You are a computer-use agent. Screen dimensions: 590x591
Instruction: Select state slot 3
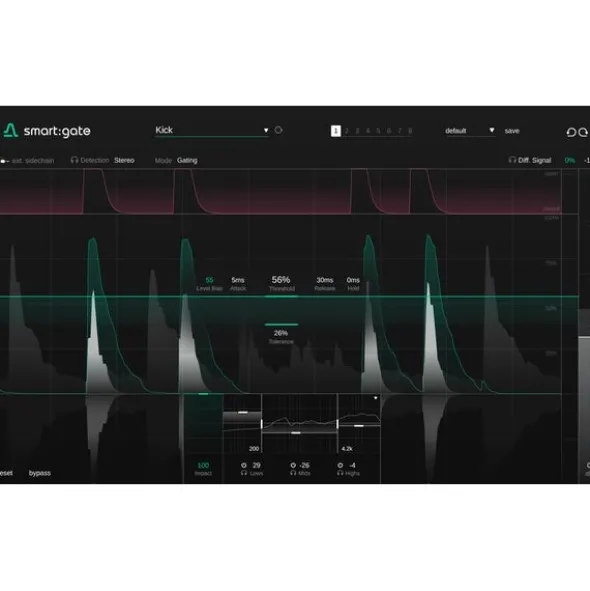pos(357,131)
